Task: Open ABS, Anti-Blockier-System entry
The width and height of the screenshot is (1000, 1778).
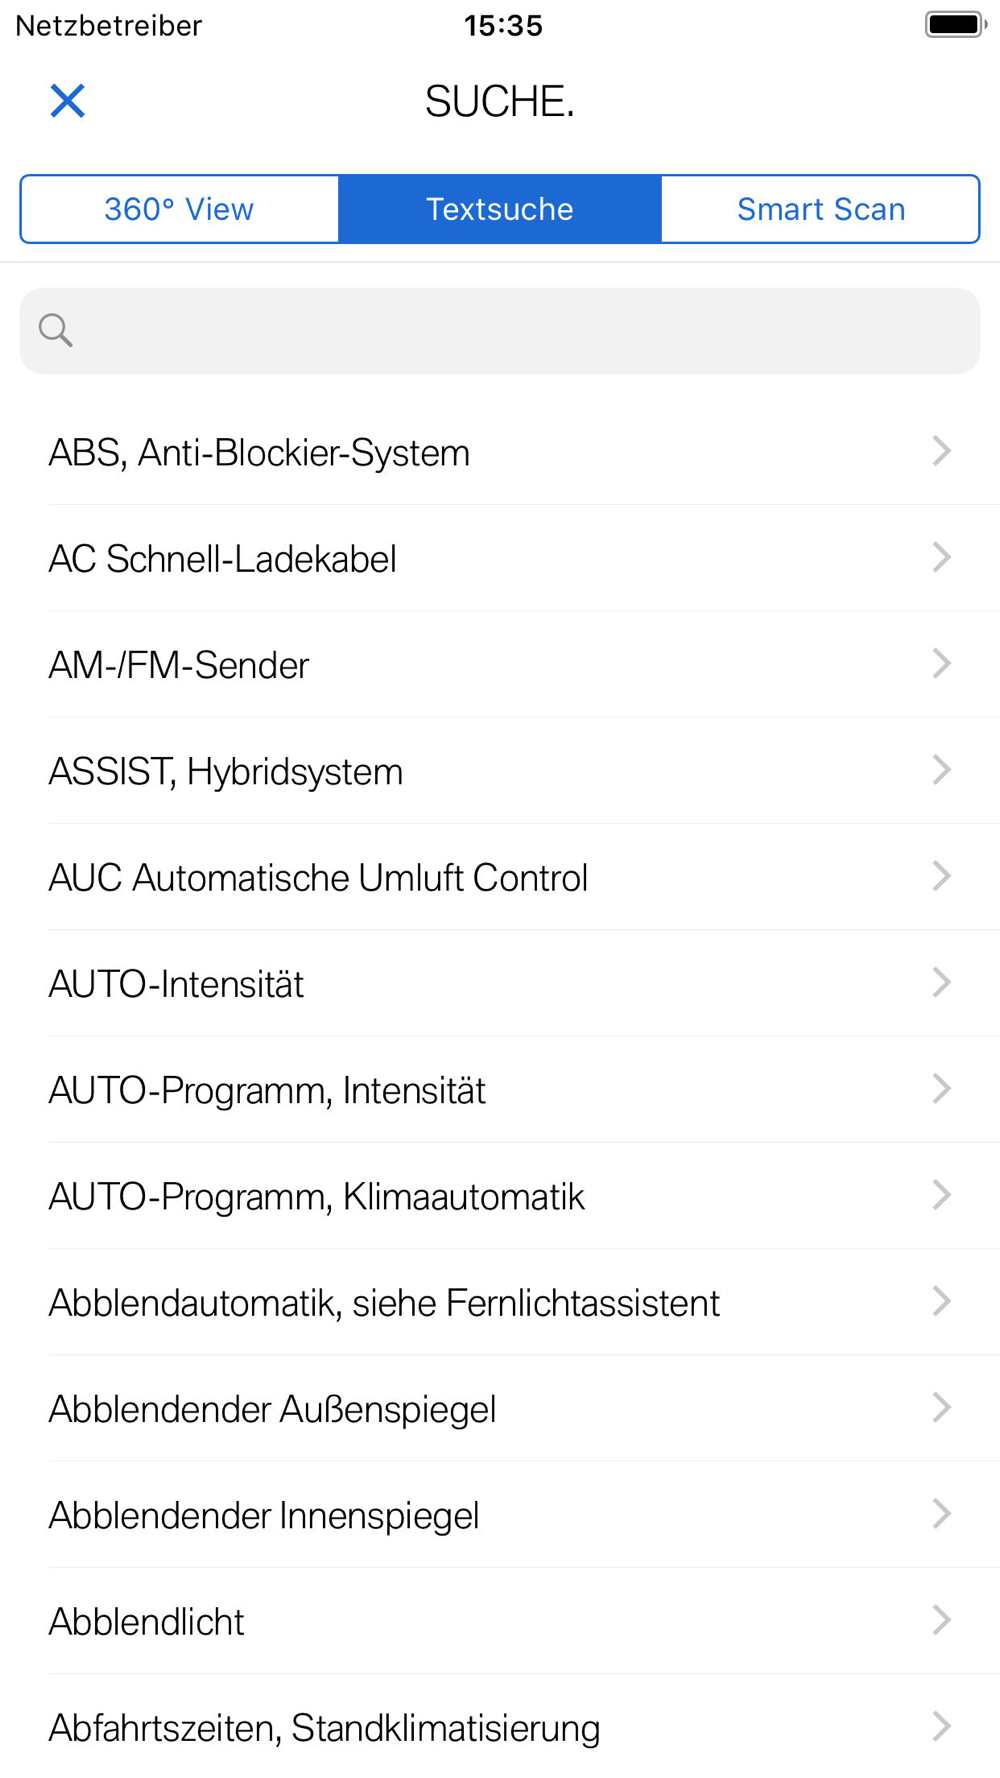Action: click(x=500, y=452)
